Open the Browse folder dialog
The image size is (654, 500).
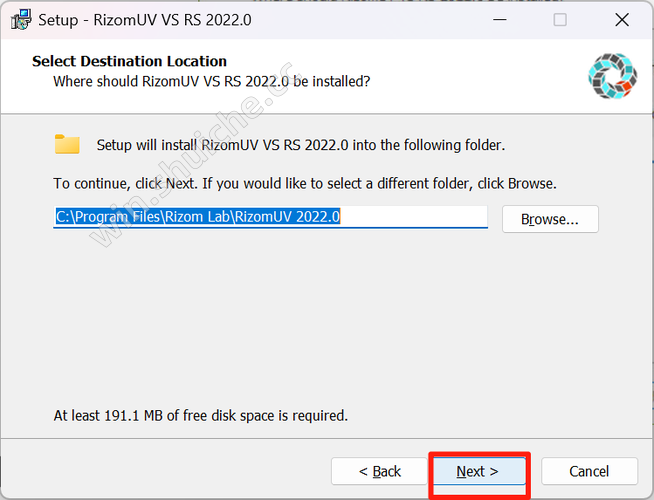pyautogui.click(x=550, y=219)
